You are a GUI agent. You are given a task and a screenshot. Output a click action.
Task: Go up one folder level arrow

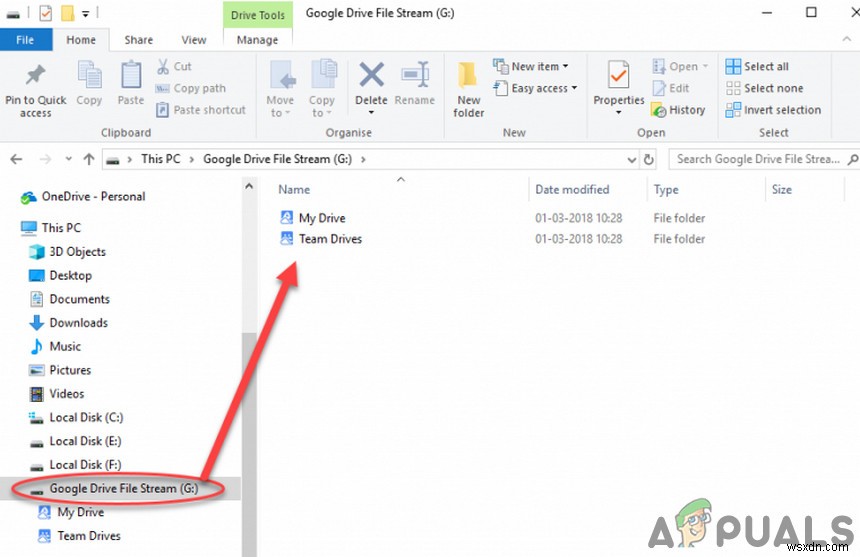click(89, 160)
